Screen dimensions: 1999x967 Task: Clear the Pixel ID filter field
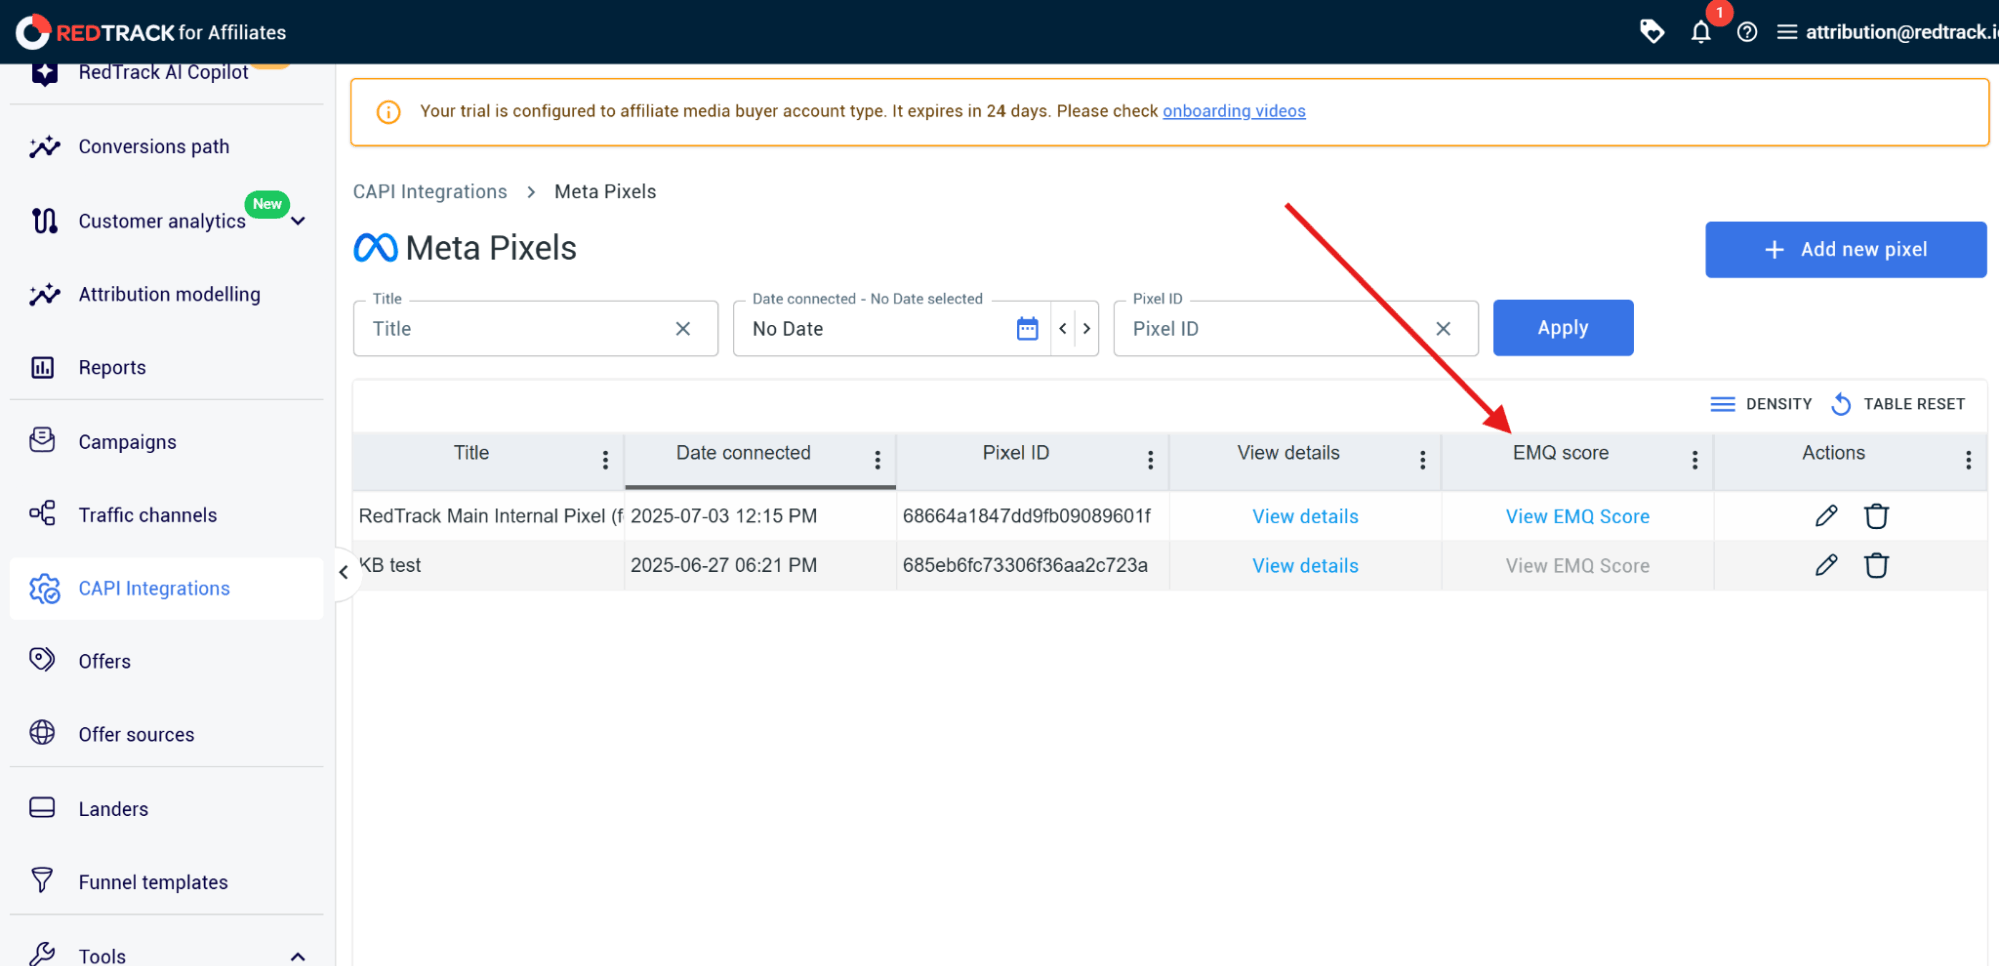pos(1443,328)
